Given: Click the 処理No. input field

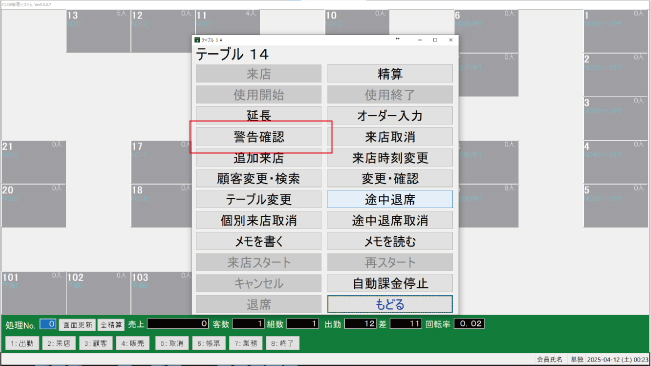Looking at the screenshot, I should point(48,324).
